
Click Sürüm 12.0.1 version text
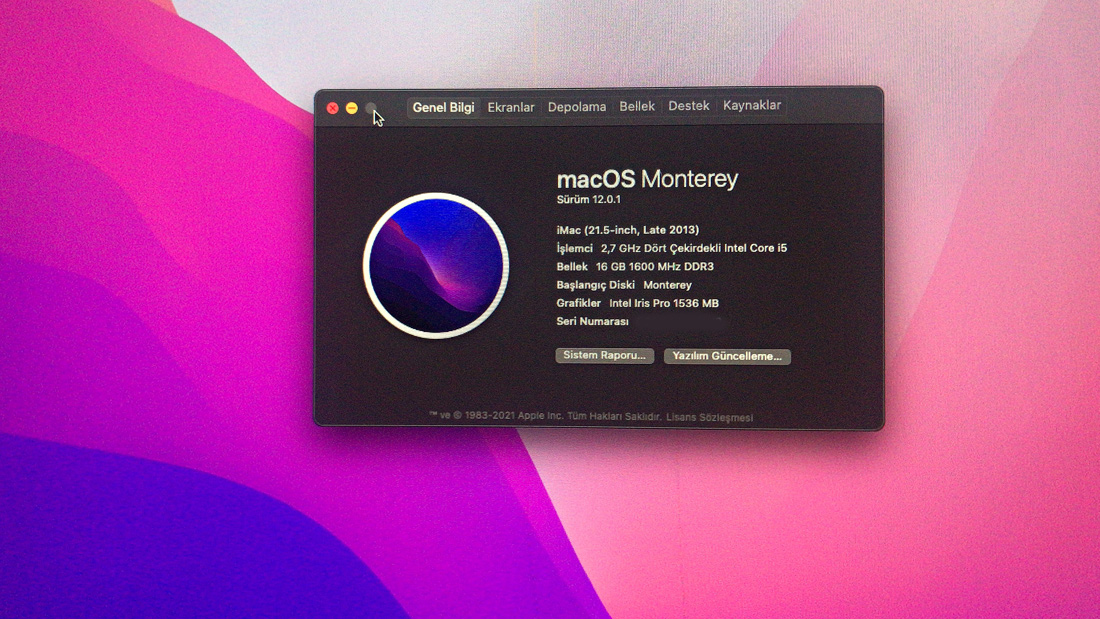(589, 200)
